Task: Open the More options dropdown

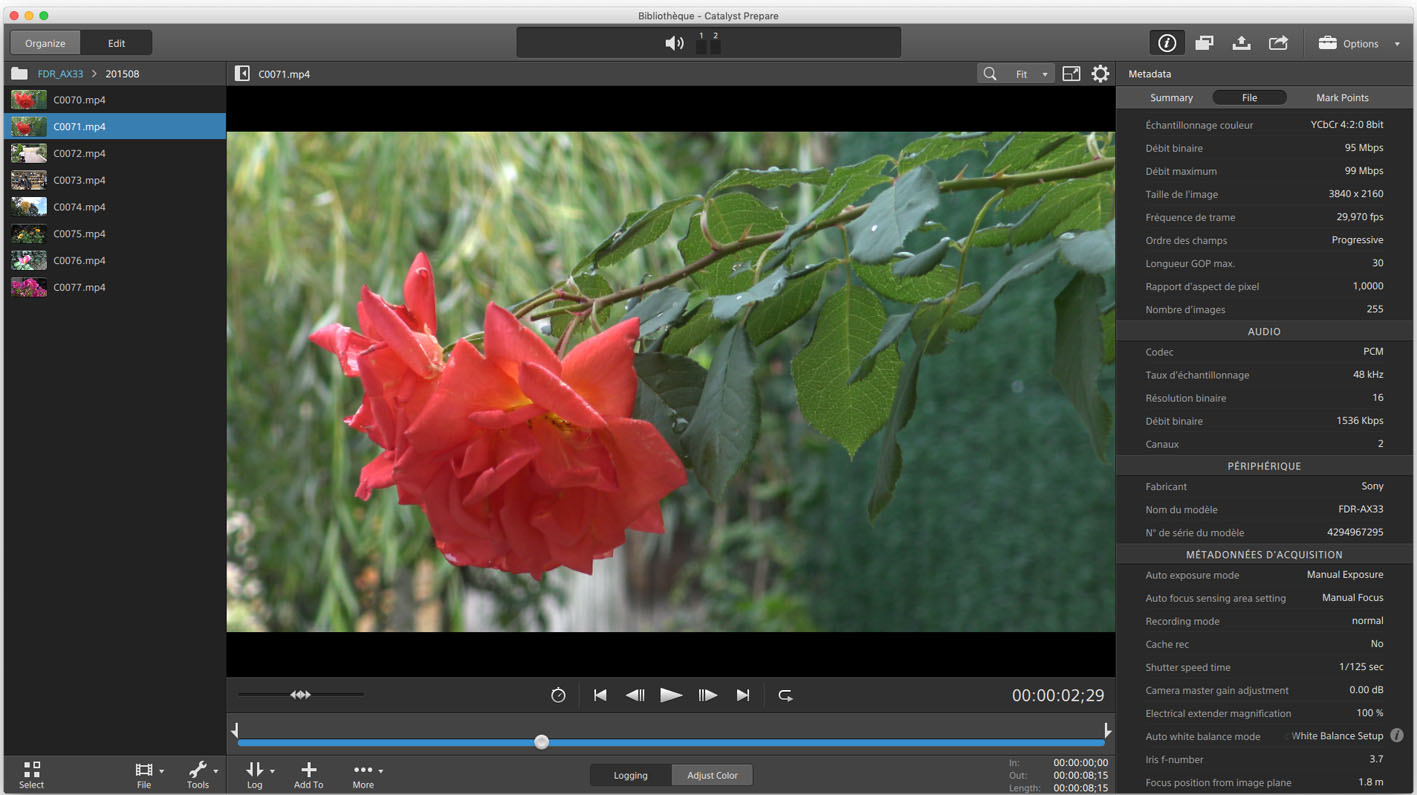Action: (366, 775)
